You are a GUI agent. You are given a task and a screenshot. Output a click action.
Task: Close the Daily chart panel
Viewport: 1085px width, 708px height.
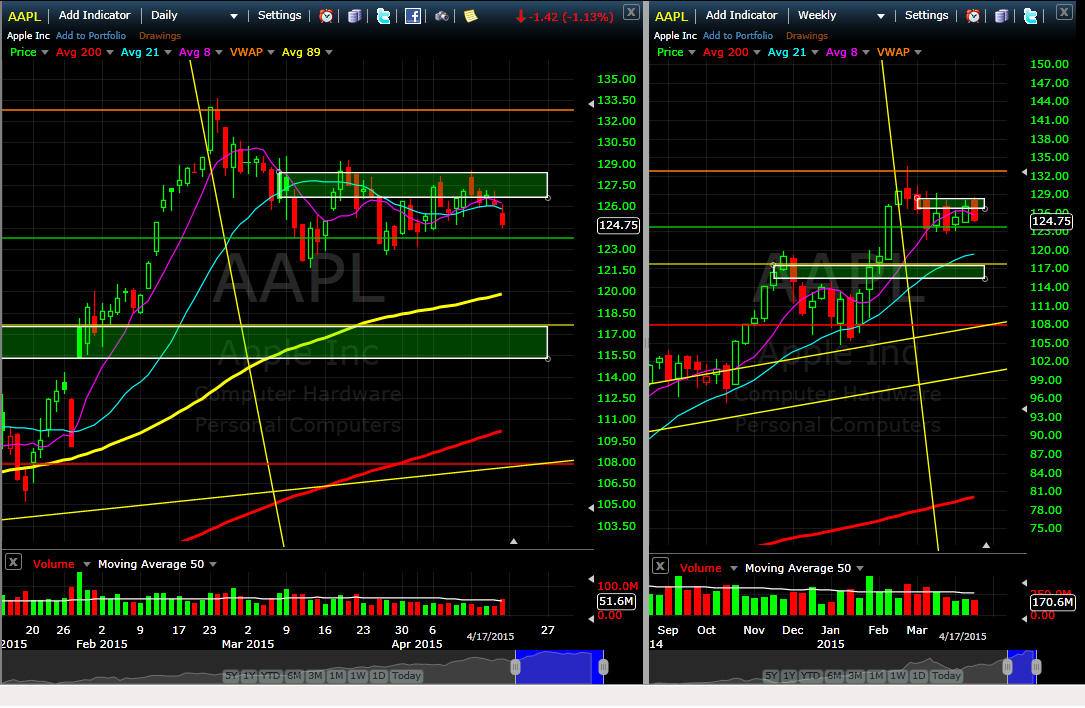(x=631, y=12)
